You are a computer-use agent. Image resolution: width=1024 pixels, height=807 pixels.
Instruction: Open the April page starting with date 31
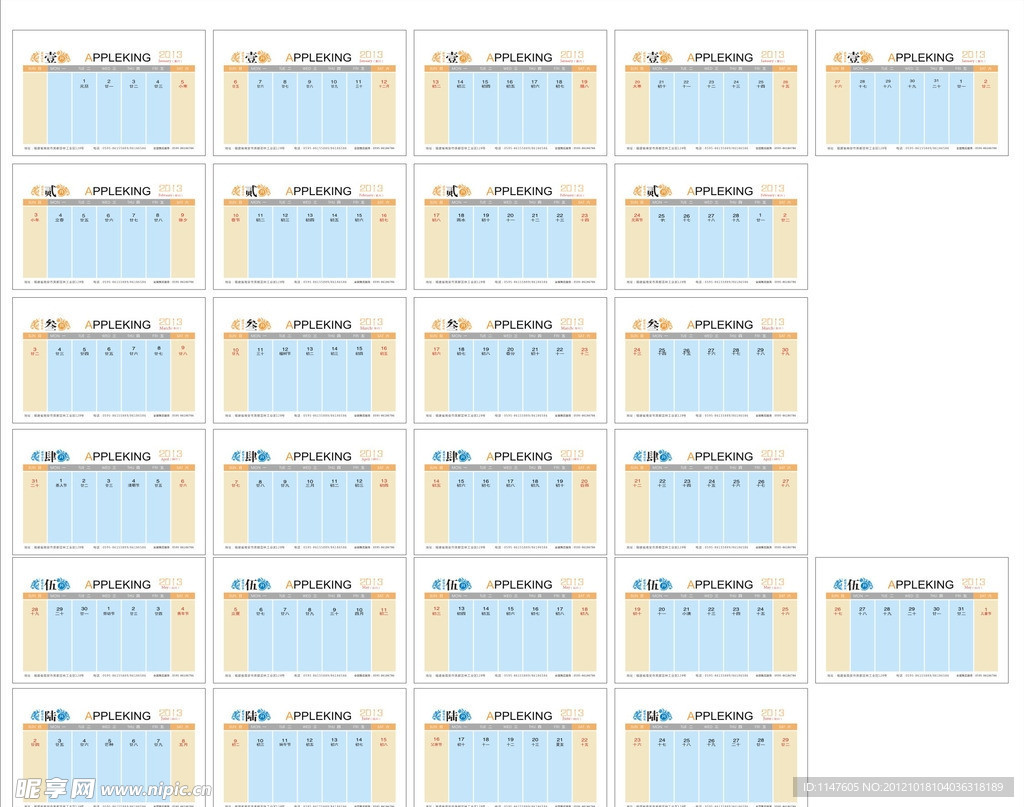click(x=109, y=492)
